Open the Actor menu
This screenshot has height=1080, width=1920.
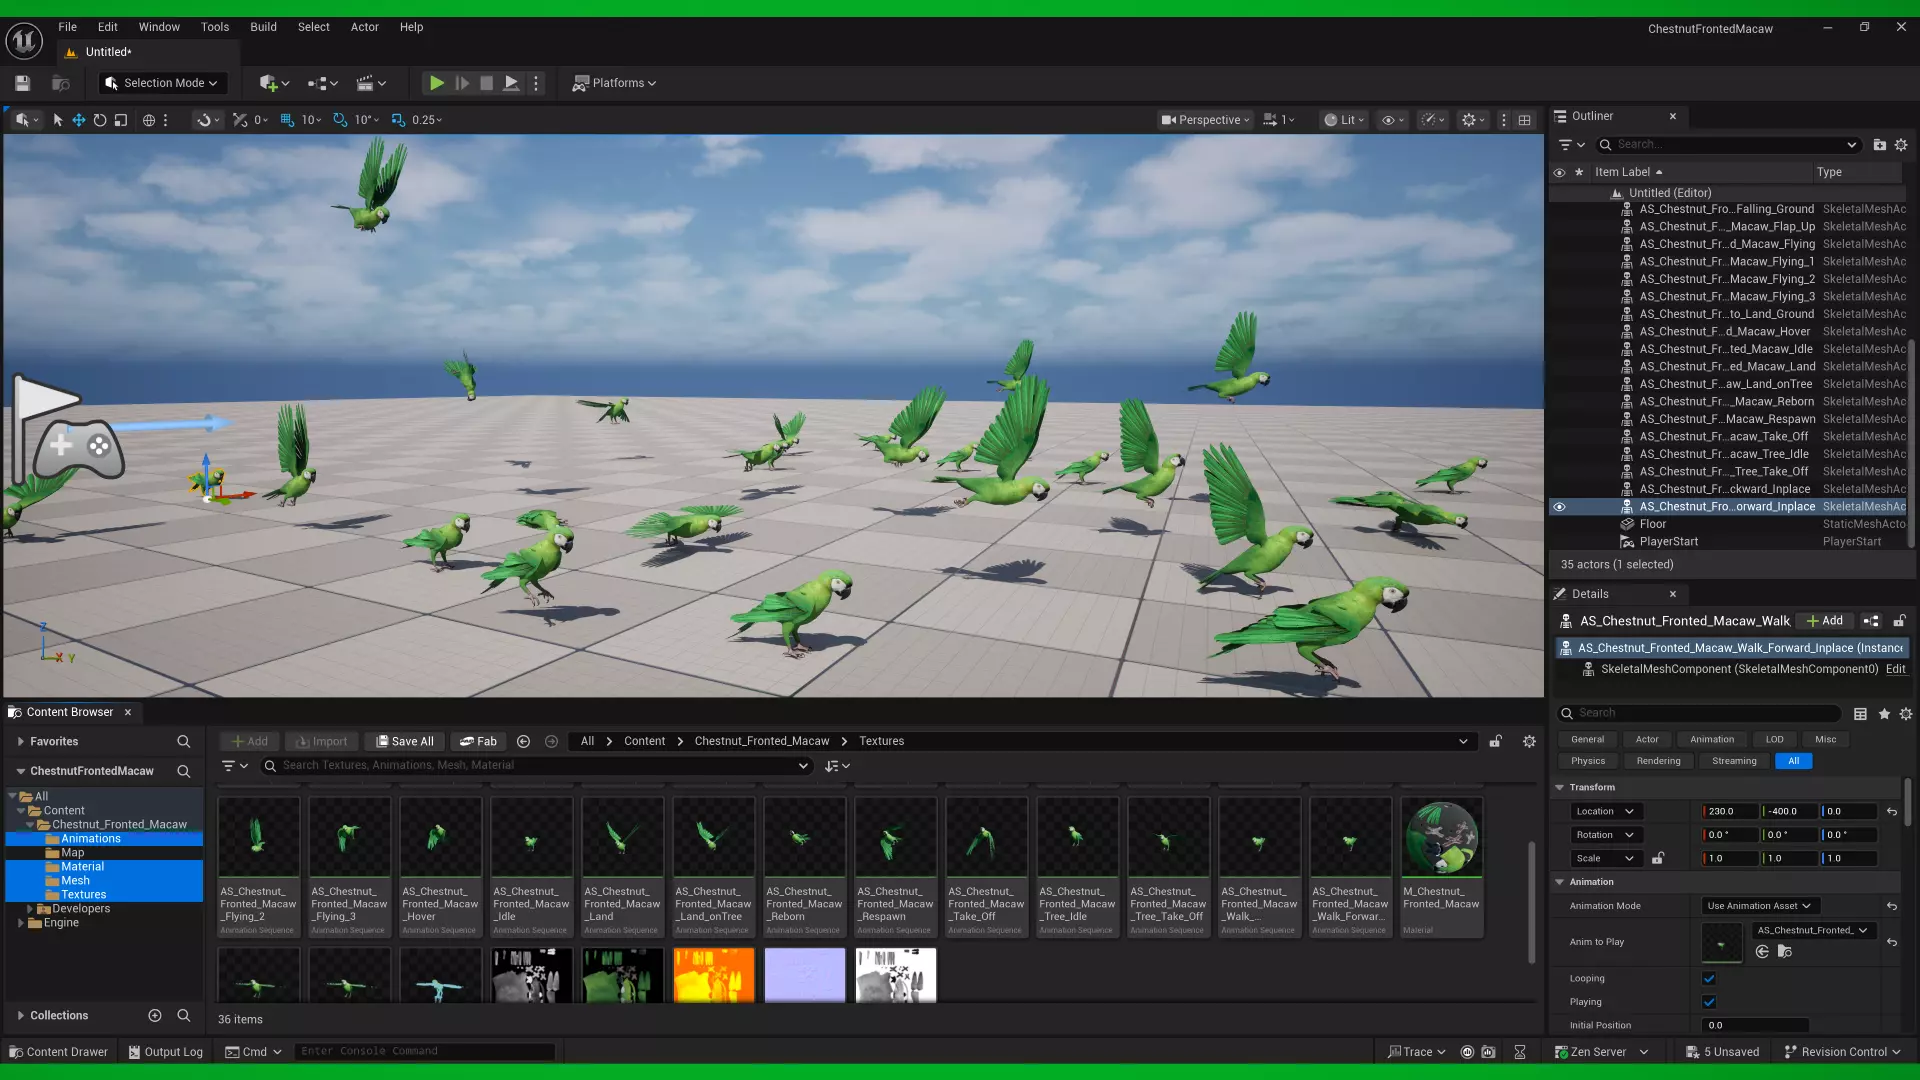point(364,27)
